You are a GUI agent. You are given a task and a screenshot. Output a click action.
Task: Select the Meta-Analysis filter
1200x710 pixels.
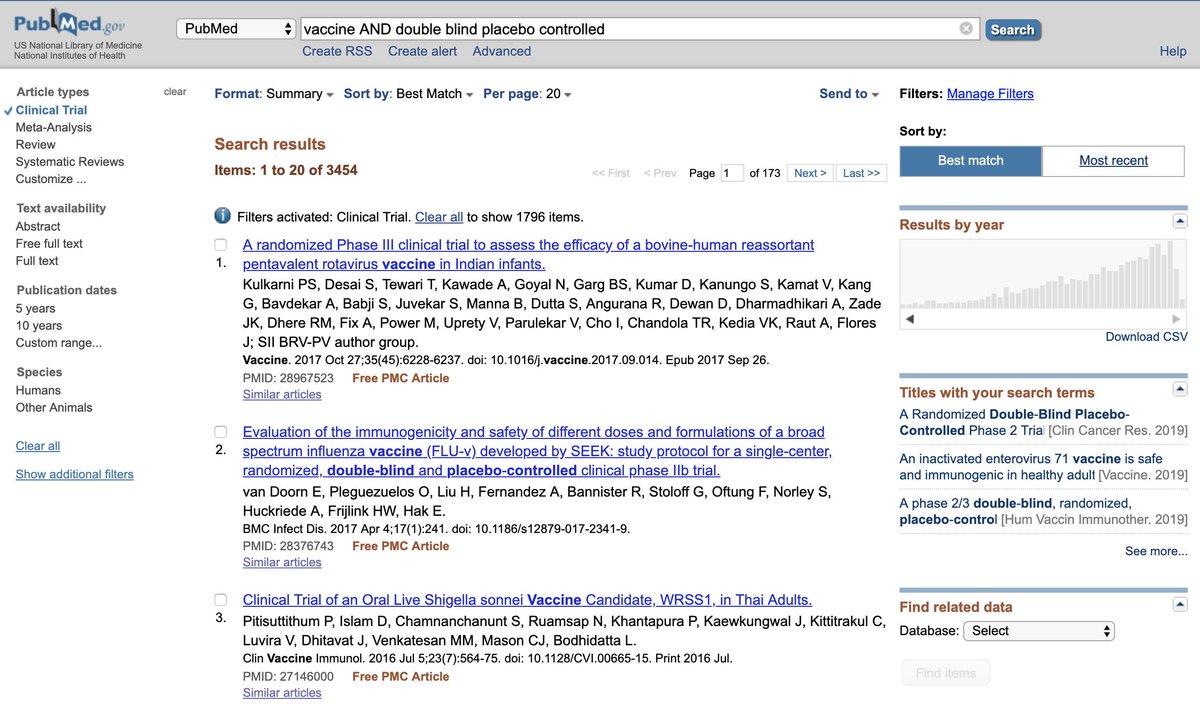pos(53,127)
